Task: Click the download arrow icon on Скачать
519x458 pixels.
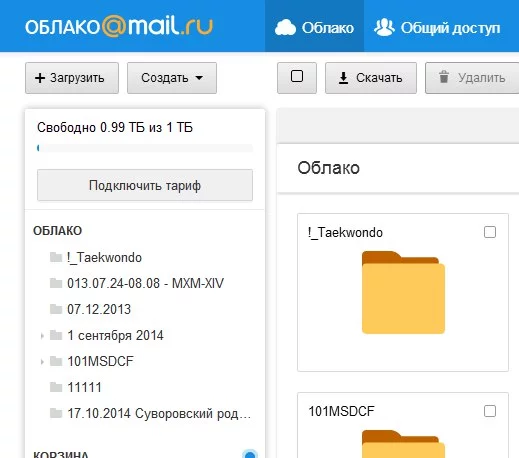Action: (x=343, y=78)
